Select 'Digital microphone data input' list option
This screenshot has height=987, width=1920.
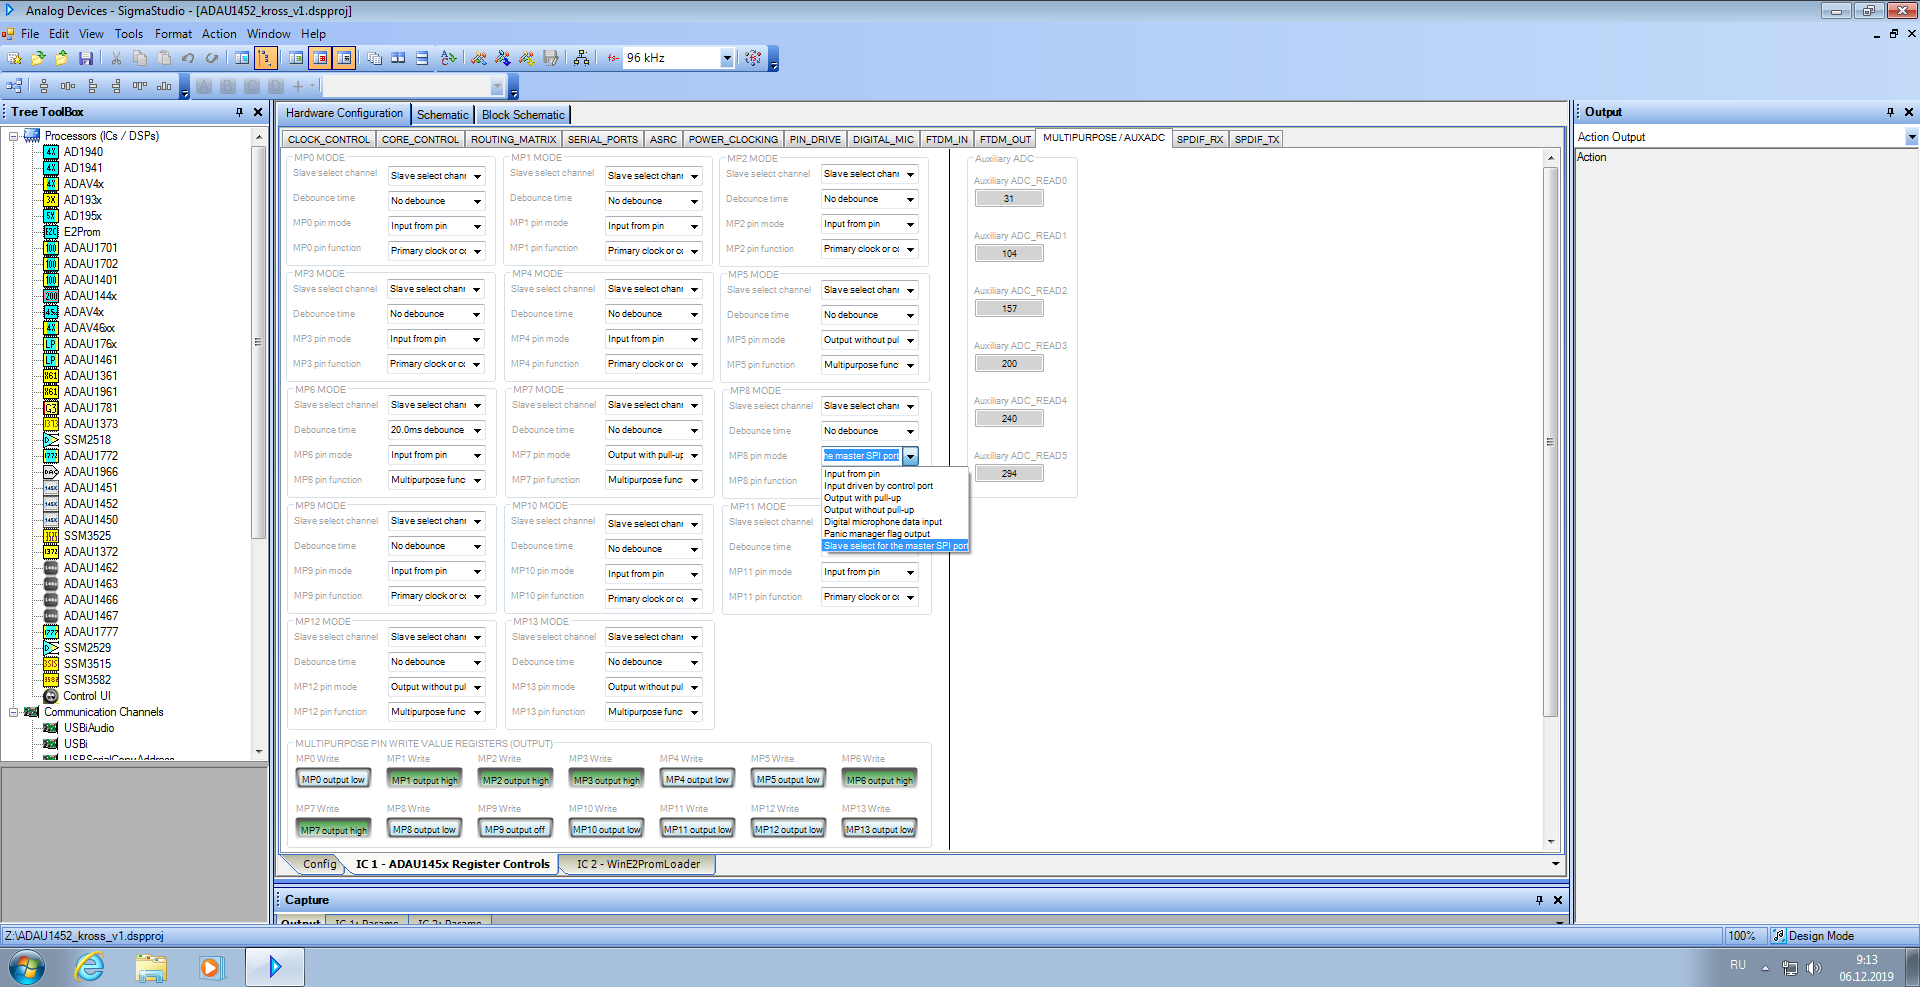click(882, 522)
